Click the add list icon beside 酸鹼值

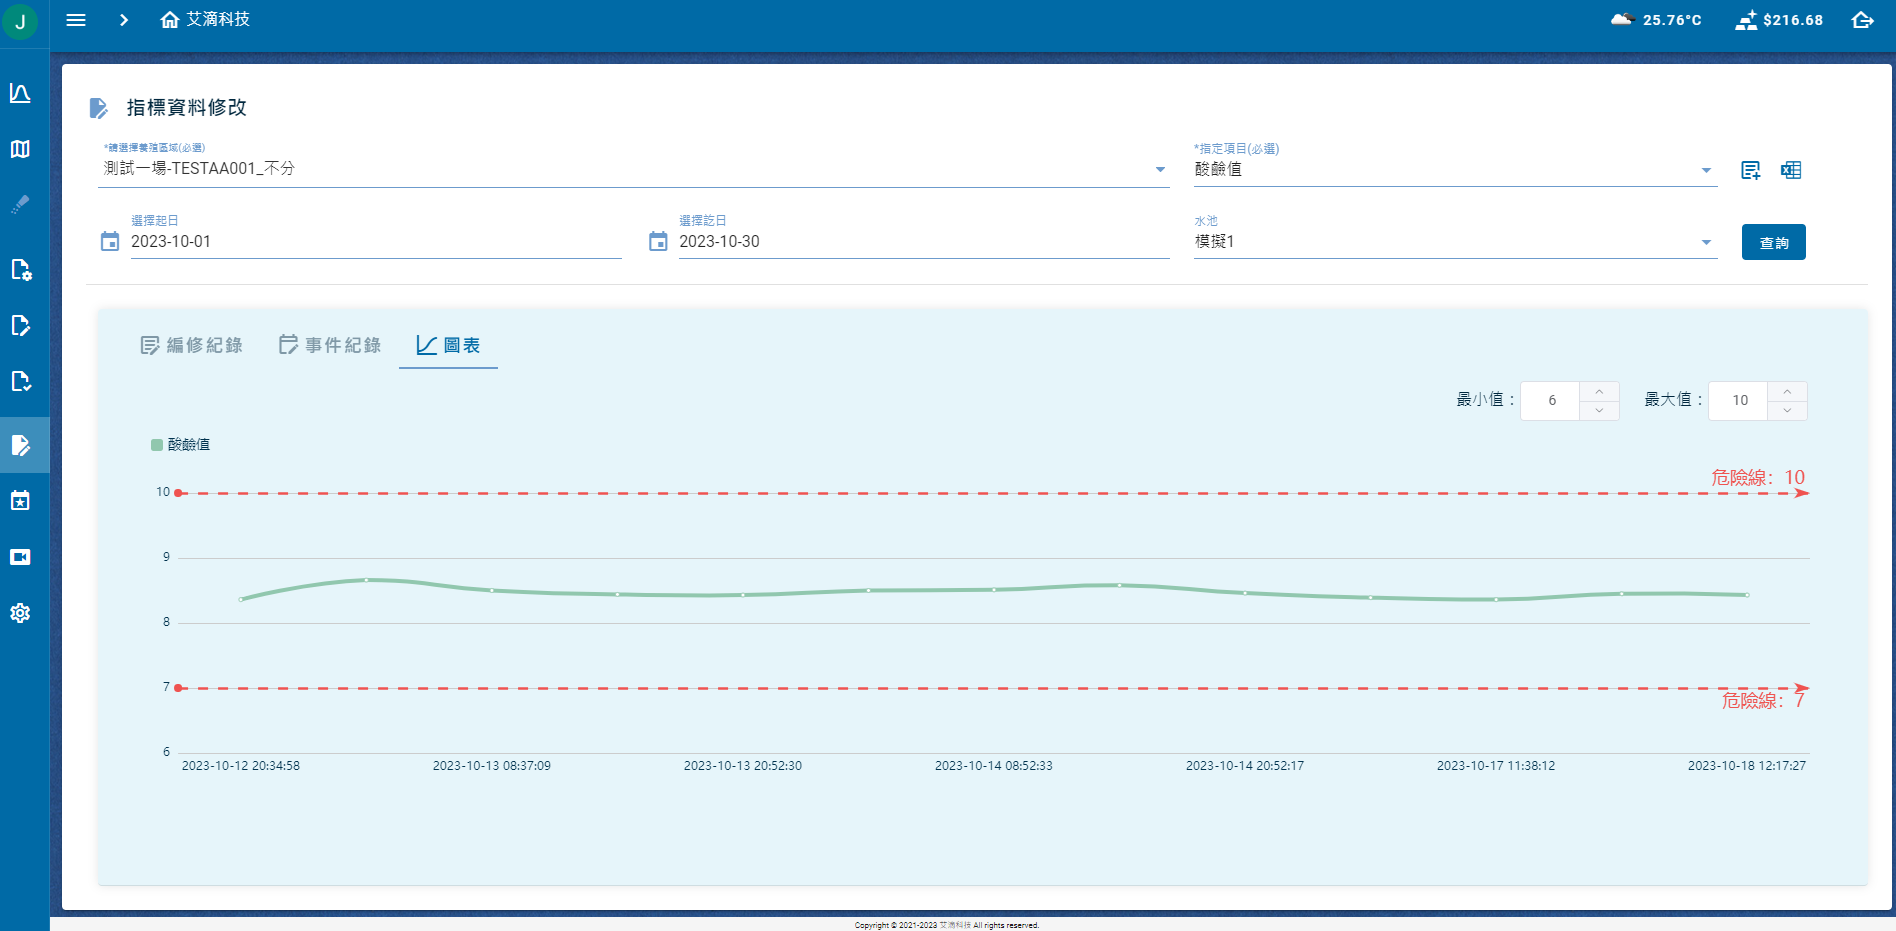coord(1750,170)
